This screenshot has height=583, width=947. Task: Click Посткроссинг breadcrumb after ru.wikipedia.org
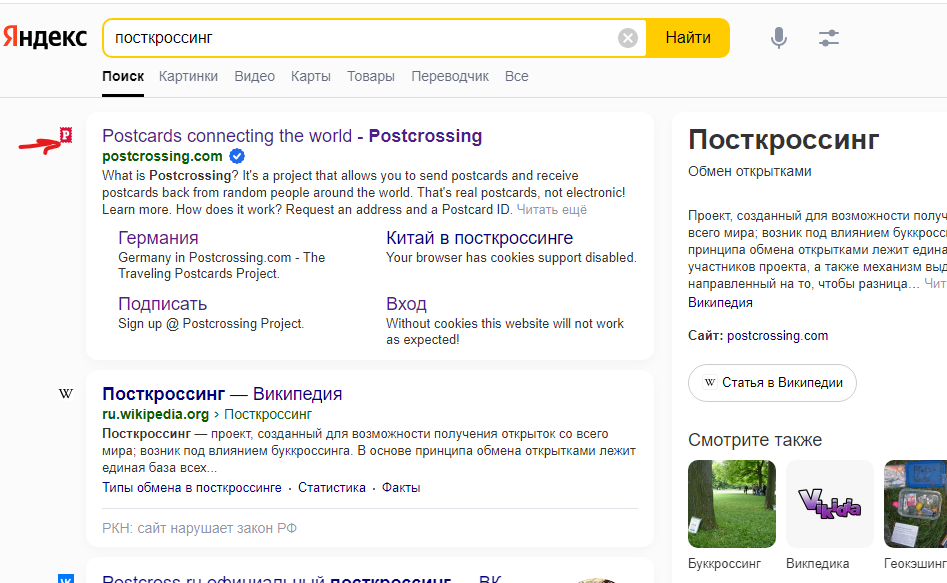tap(268, 414)
